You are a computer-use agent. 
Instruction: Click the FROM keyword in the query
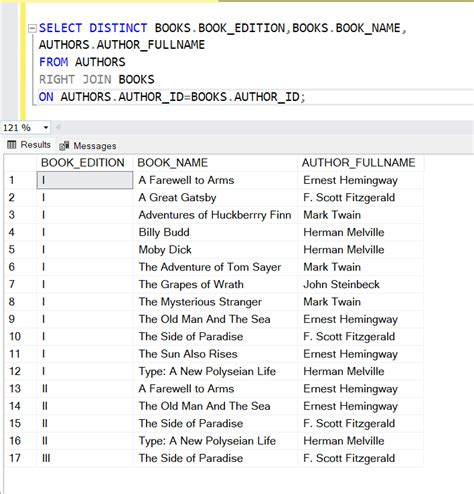pos(53,62)
